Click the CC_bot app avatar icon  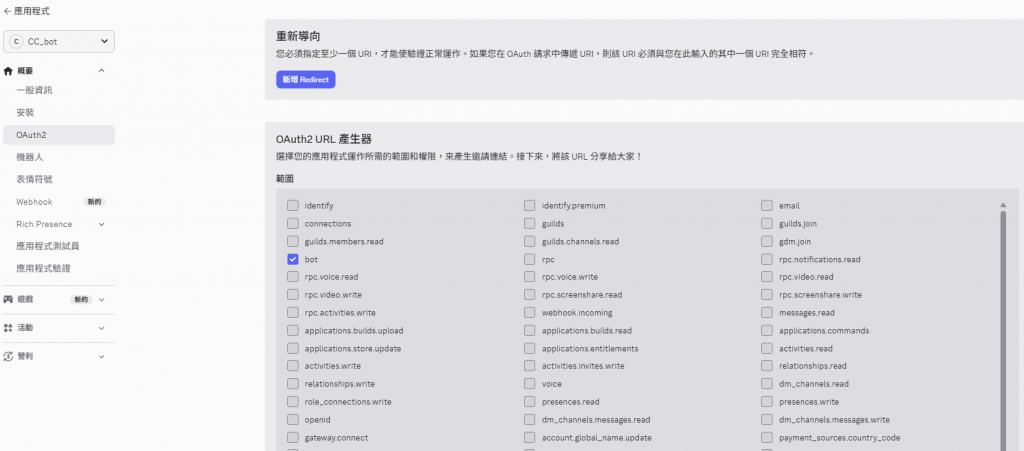[17, 41]
